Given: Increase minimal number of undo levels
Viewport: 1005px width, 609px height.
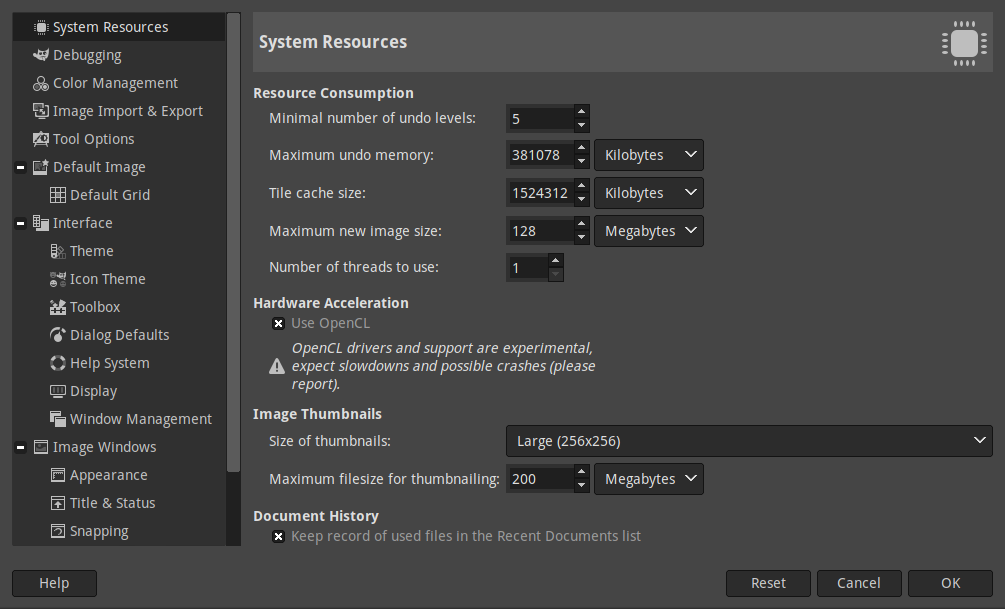Looking at the screenshot, I should click(x=581, y=112).
